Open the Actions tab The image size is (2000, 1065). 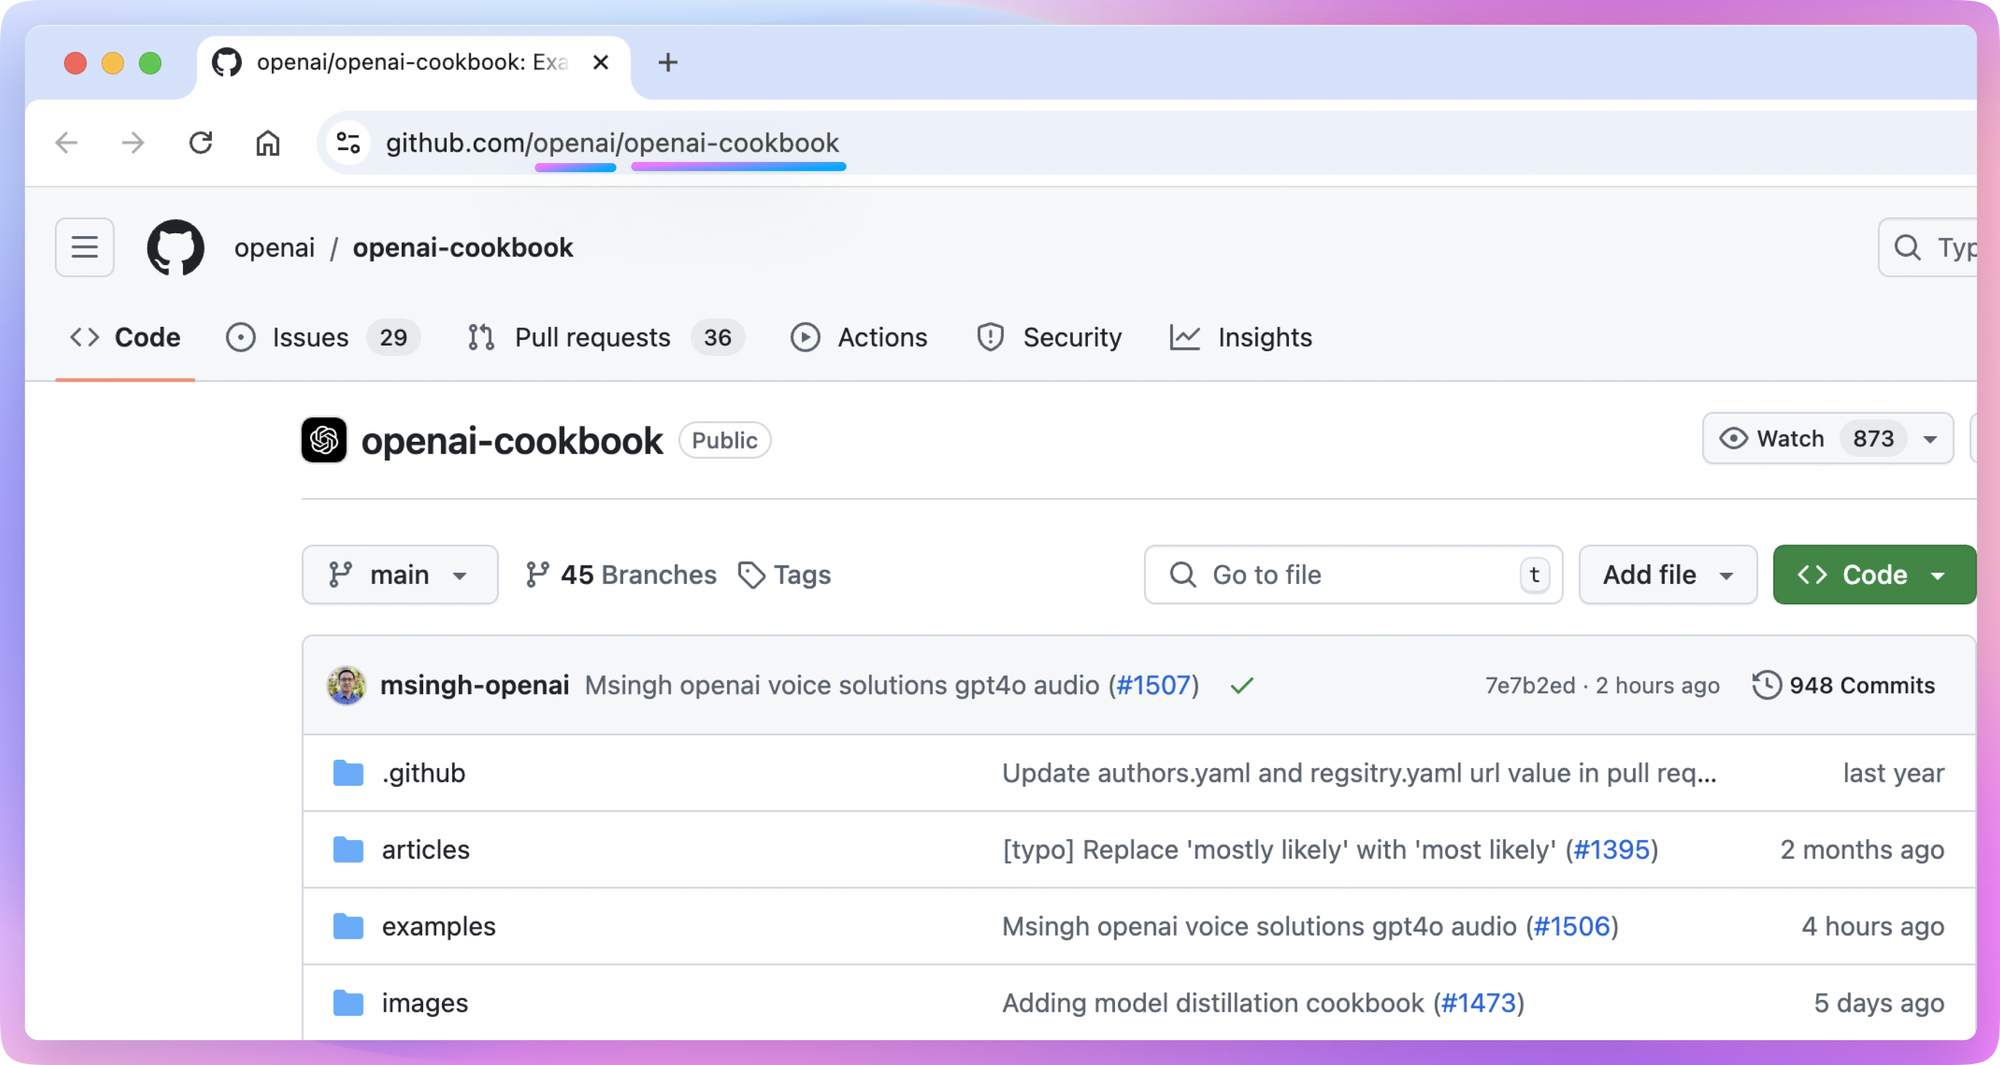click(859, 338)
